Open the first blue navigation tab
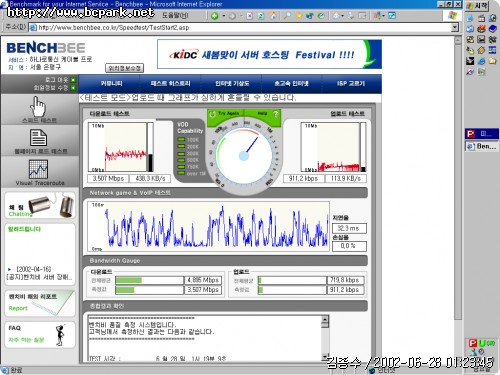 coord(111,83)
